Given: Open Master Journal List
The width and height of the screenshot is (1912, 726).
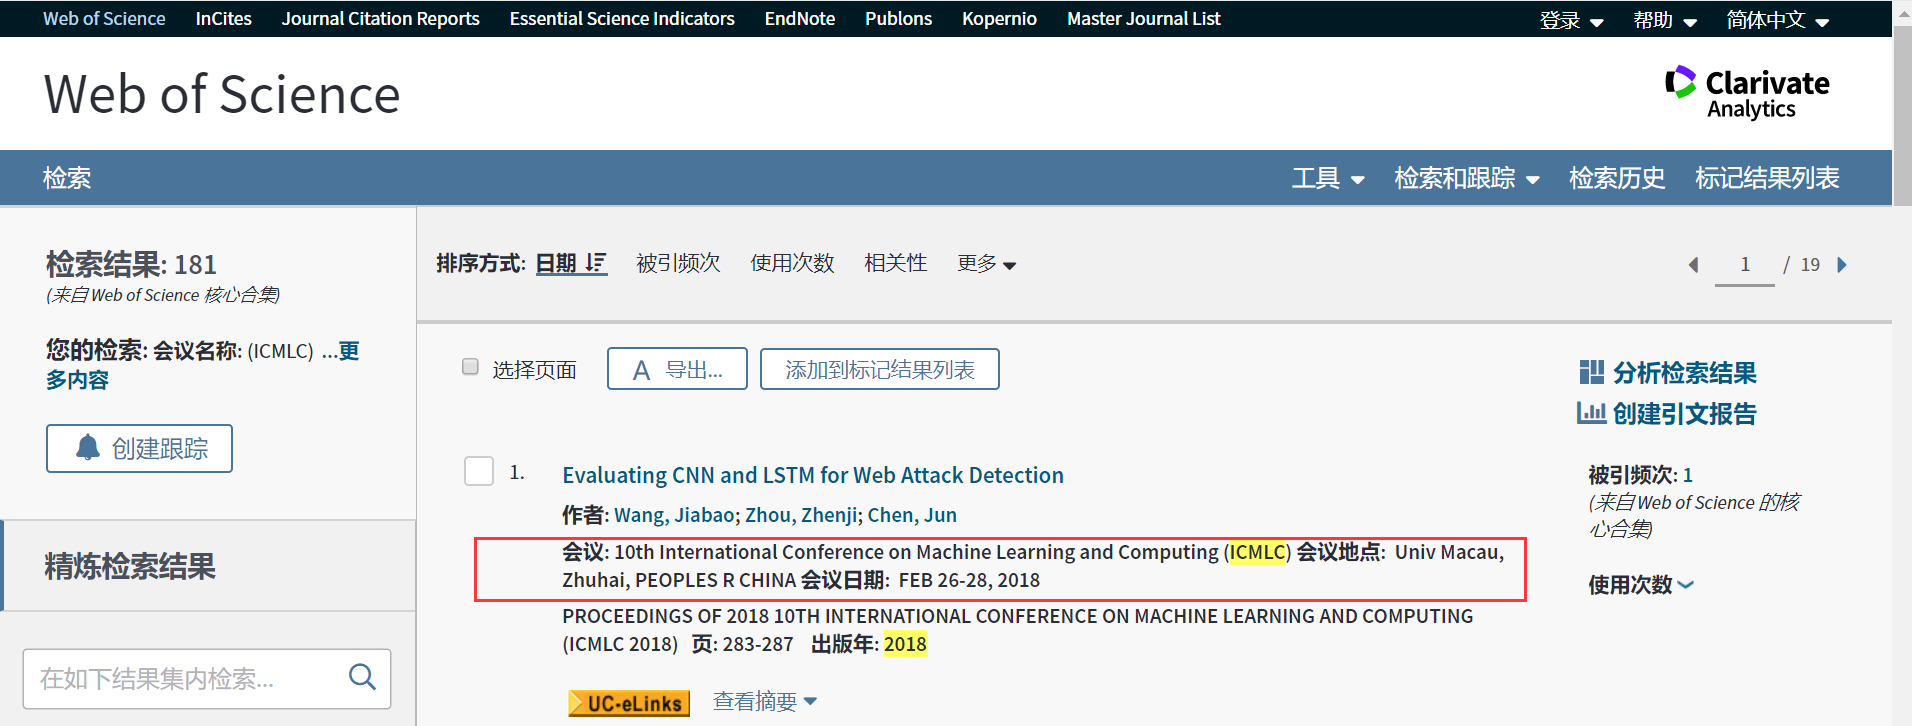Looking at the screenshot, I should point(1143,19).
